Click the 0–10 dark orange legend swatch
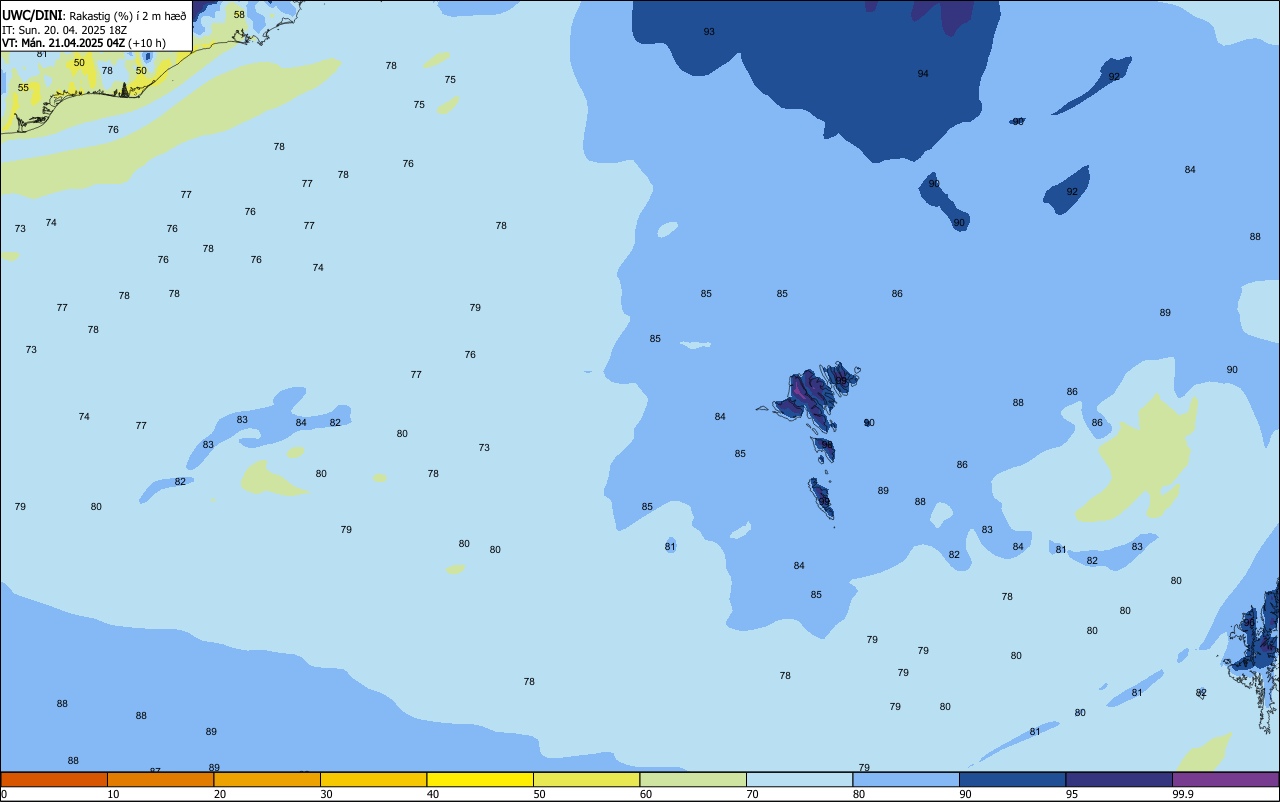 coord(54,779)
